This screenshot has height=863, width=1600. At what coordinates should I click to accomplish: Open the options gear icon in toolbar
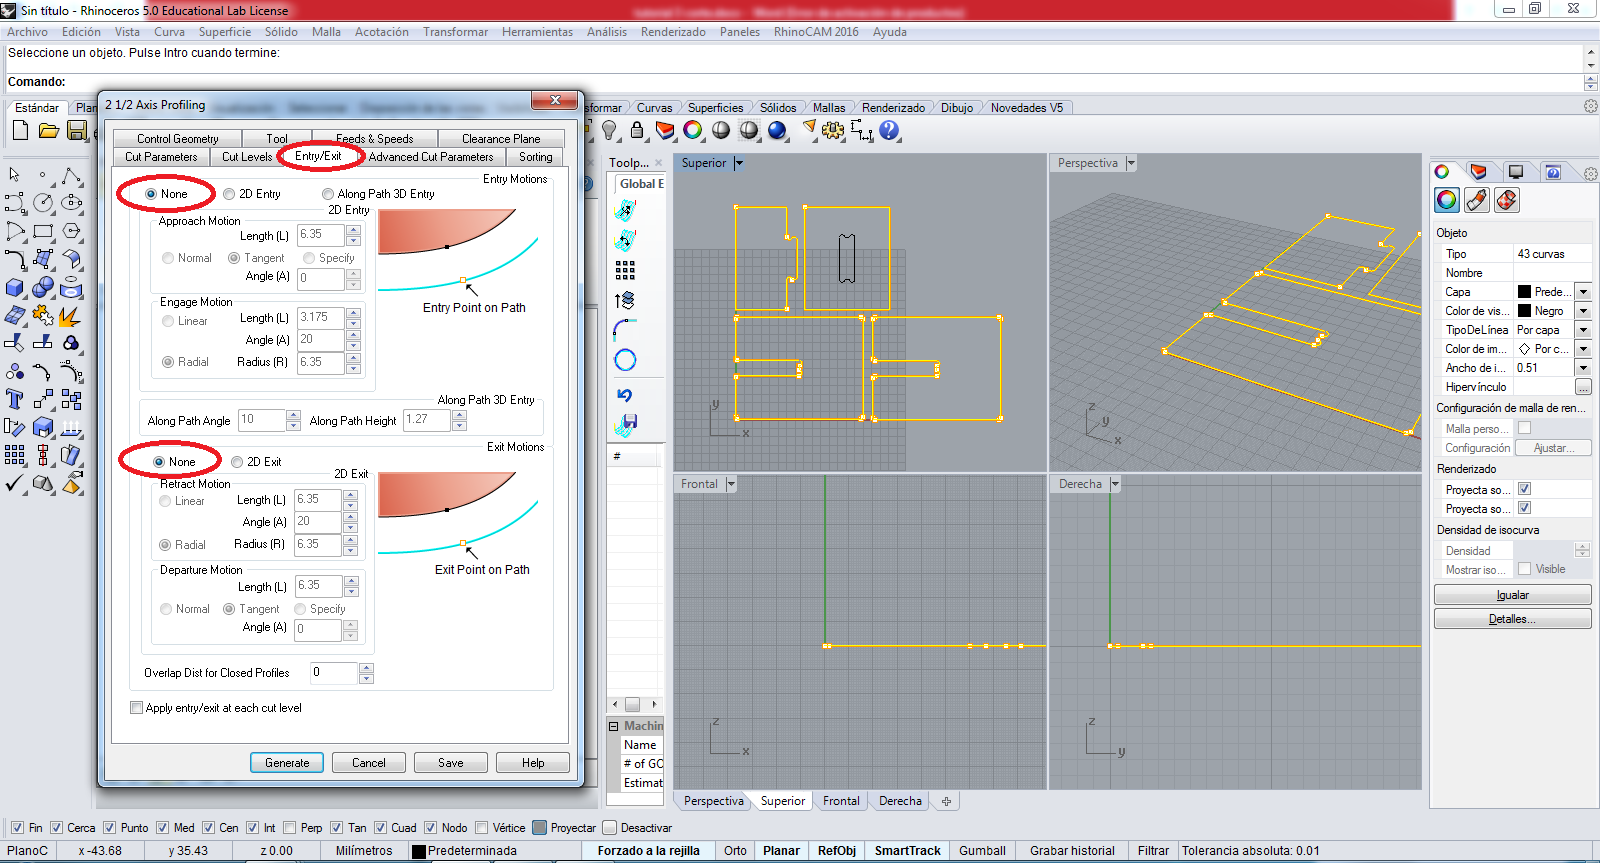click(x=833, y=130)
